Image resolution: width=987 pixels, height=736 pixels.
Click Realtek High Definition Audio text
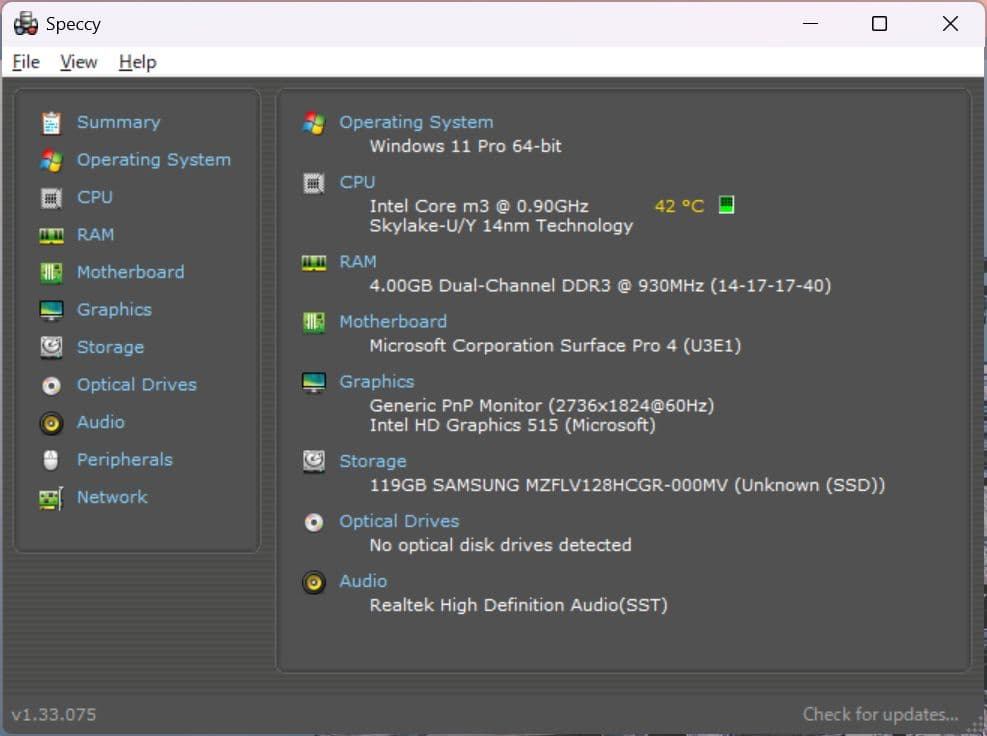point(518,605)
